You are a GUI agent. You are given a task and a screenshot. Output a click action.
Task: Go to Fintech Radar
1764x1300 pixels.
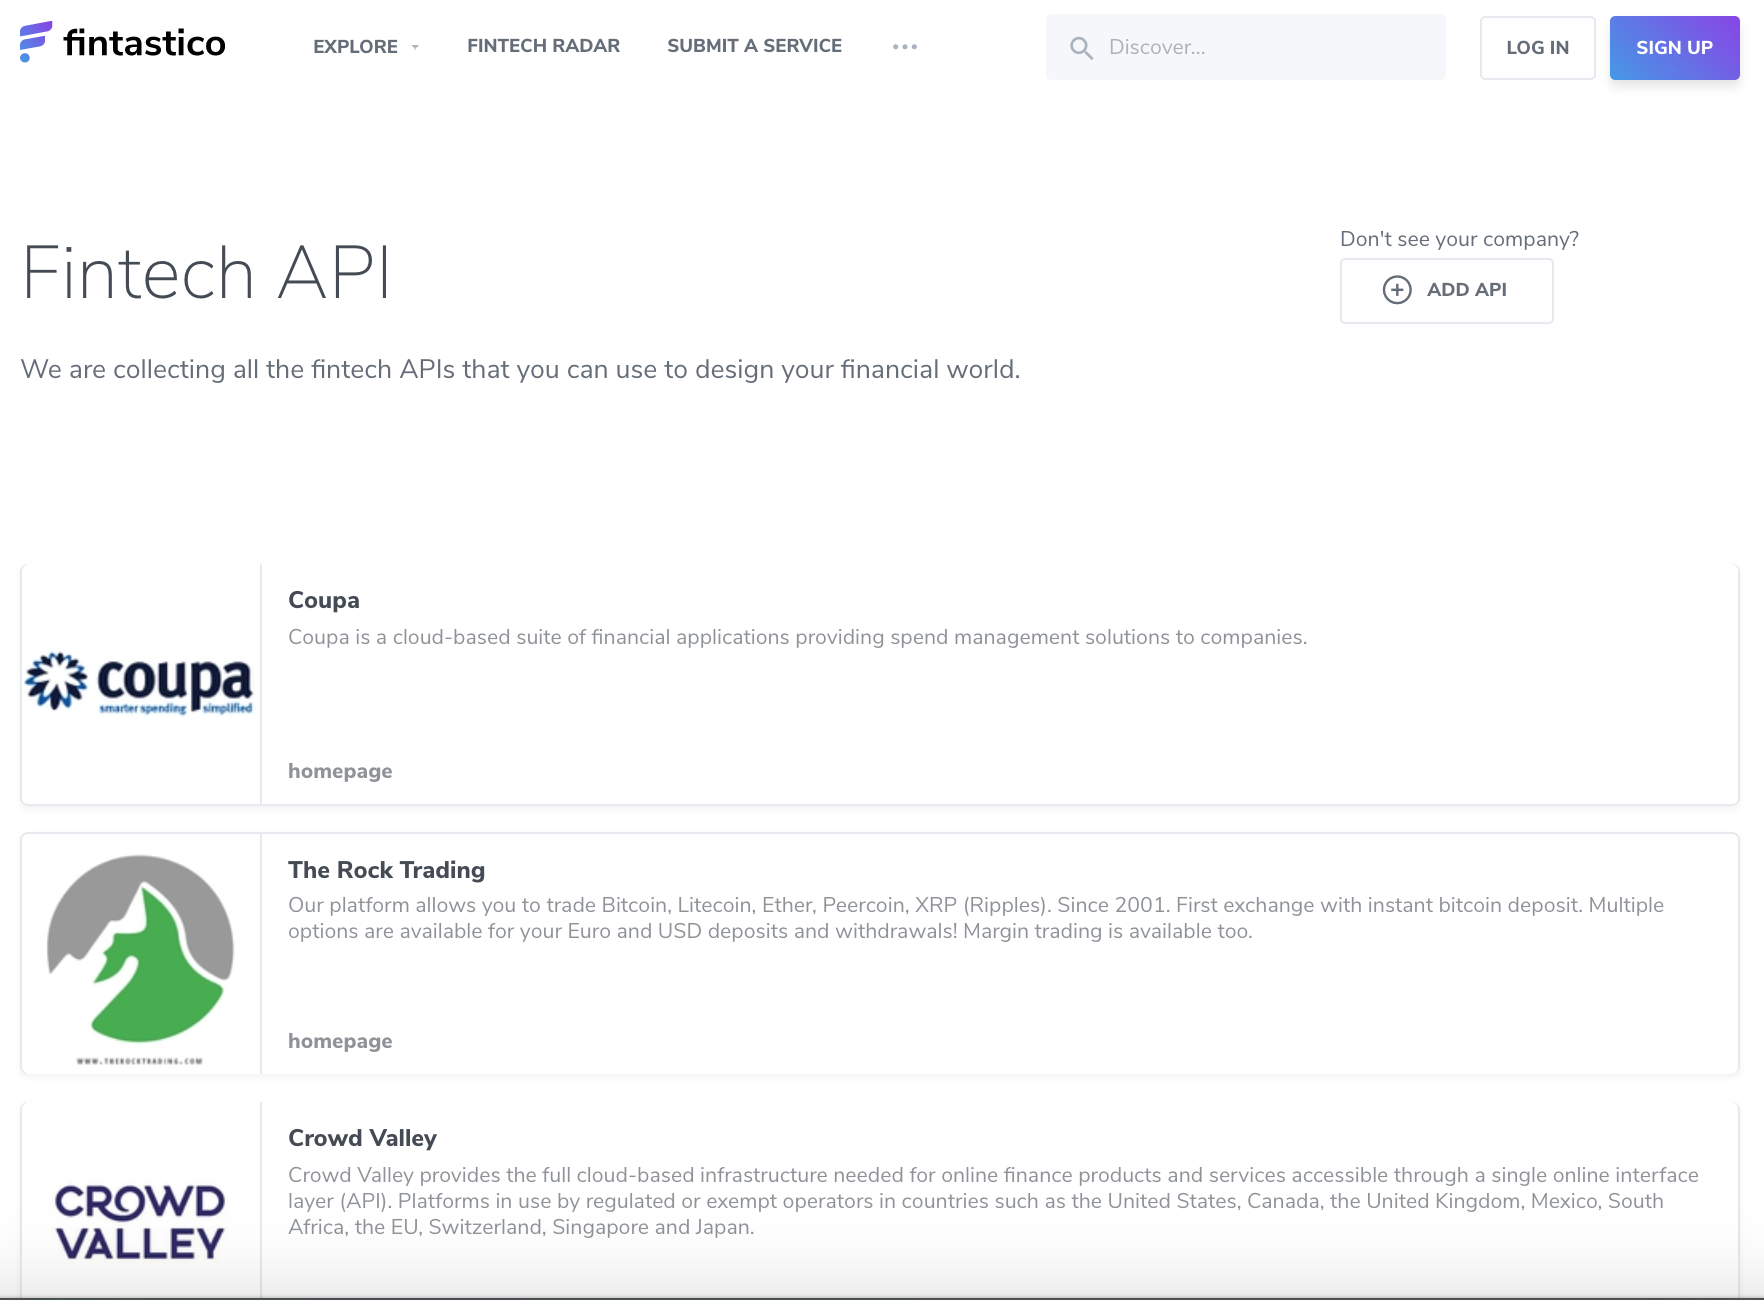543,46
